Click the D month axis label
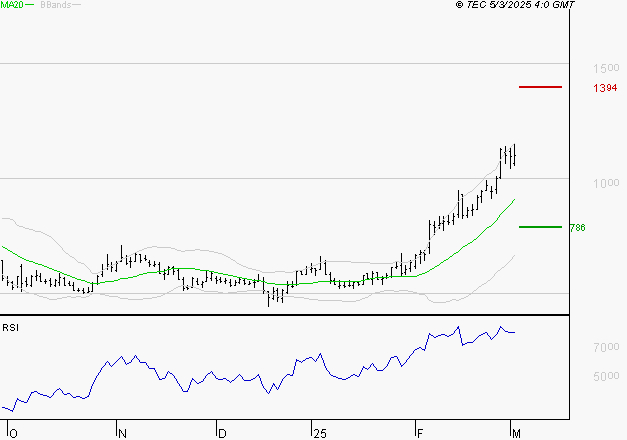Screen dimensions: 627x440 coord(222,434)
